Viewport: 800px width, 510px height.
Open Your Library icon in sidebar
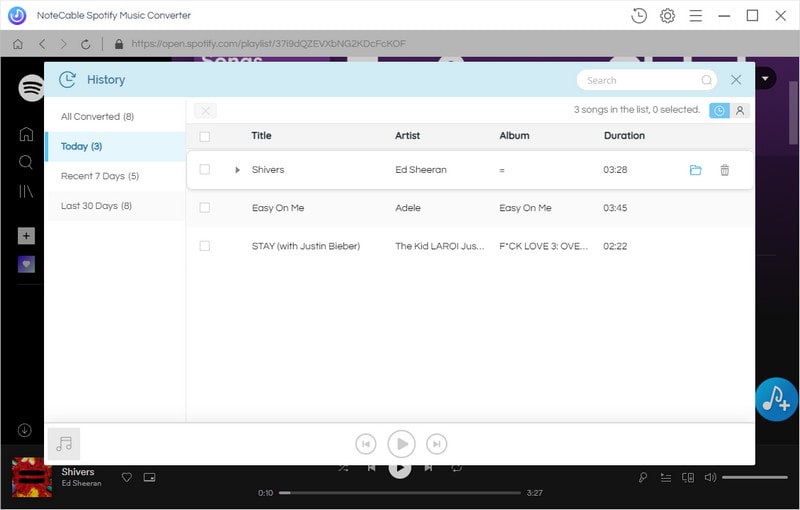coord(26,192)
